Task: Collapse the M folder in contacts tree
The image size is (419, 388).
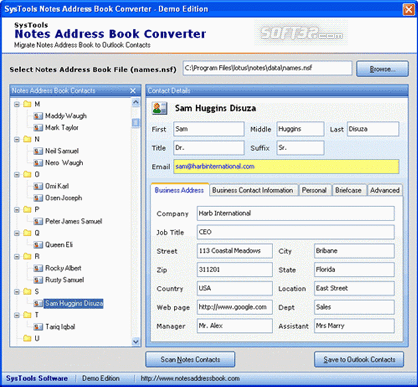Action: point(17,105)
